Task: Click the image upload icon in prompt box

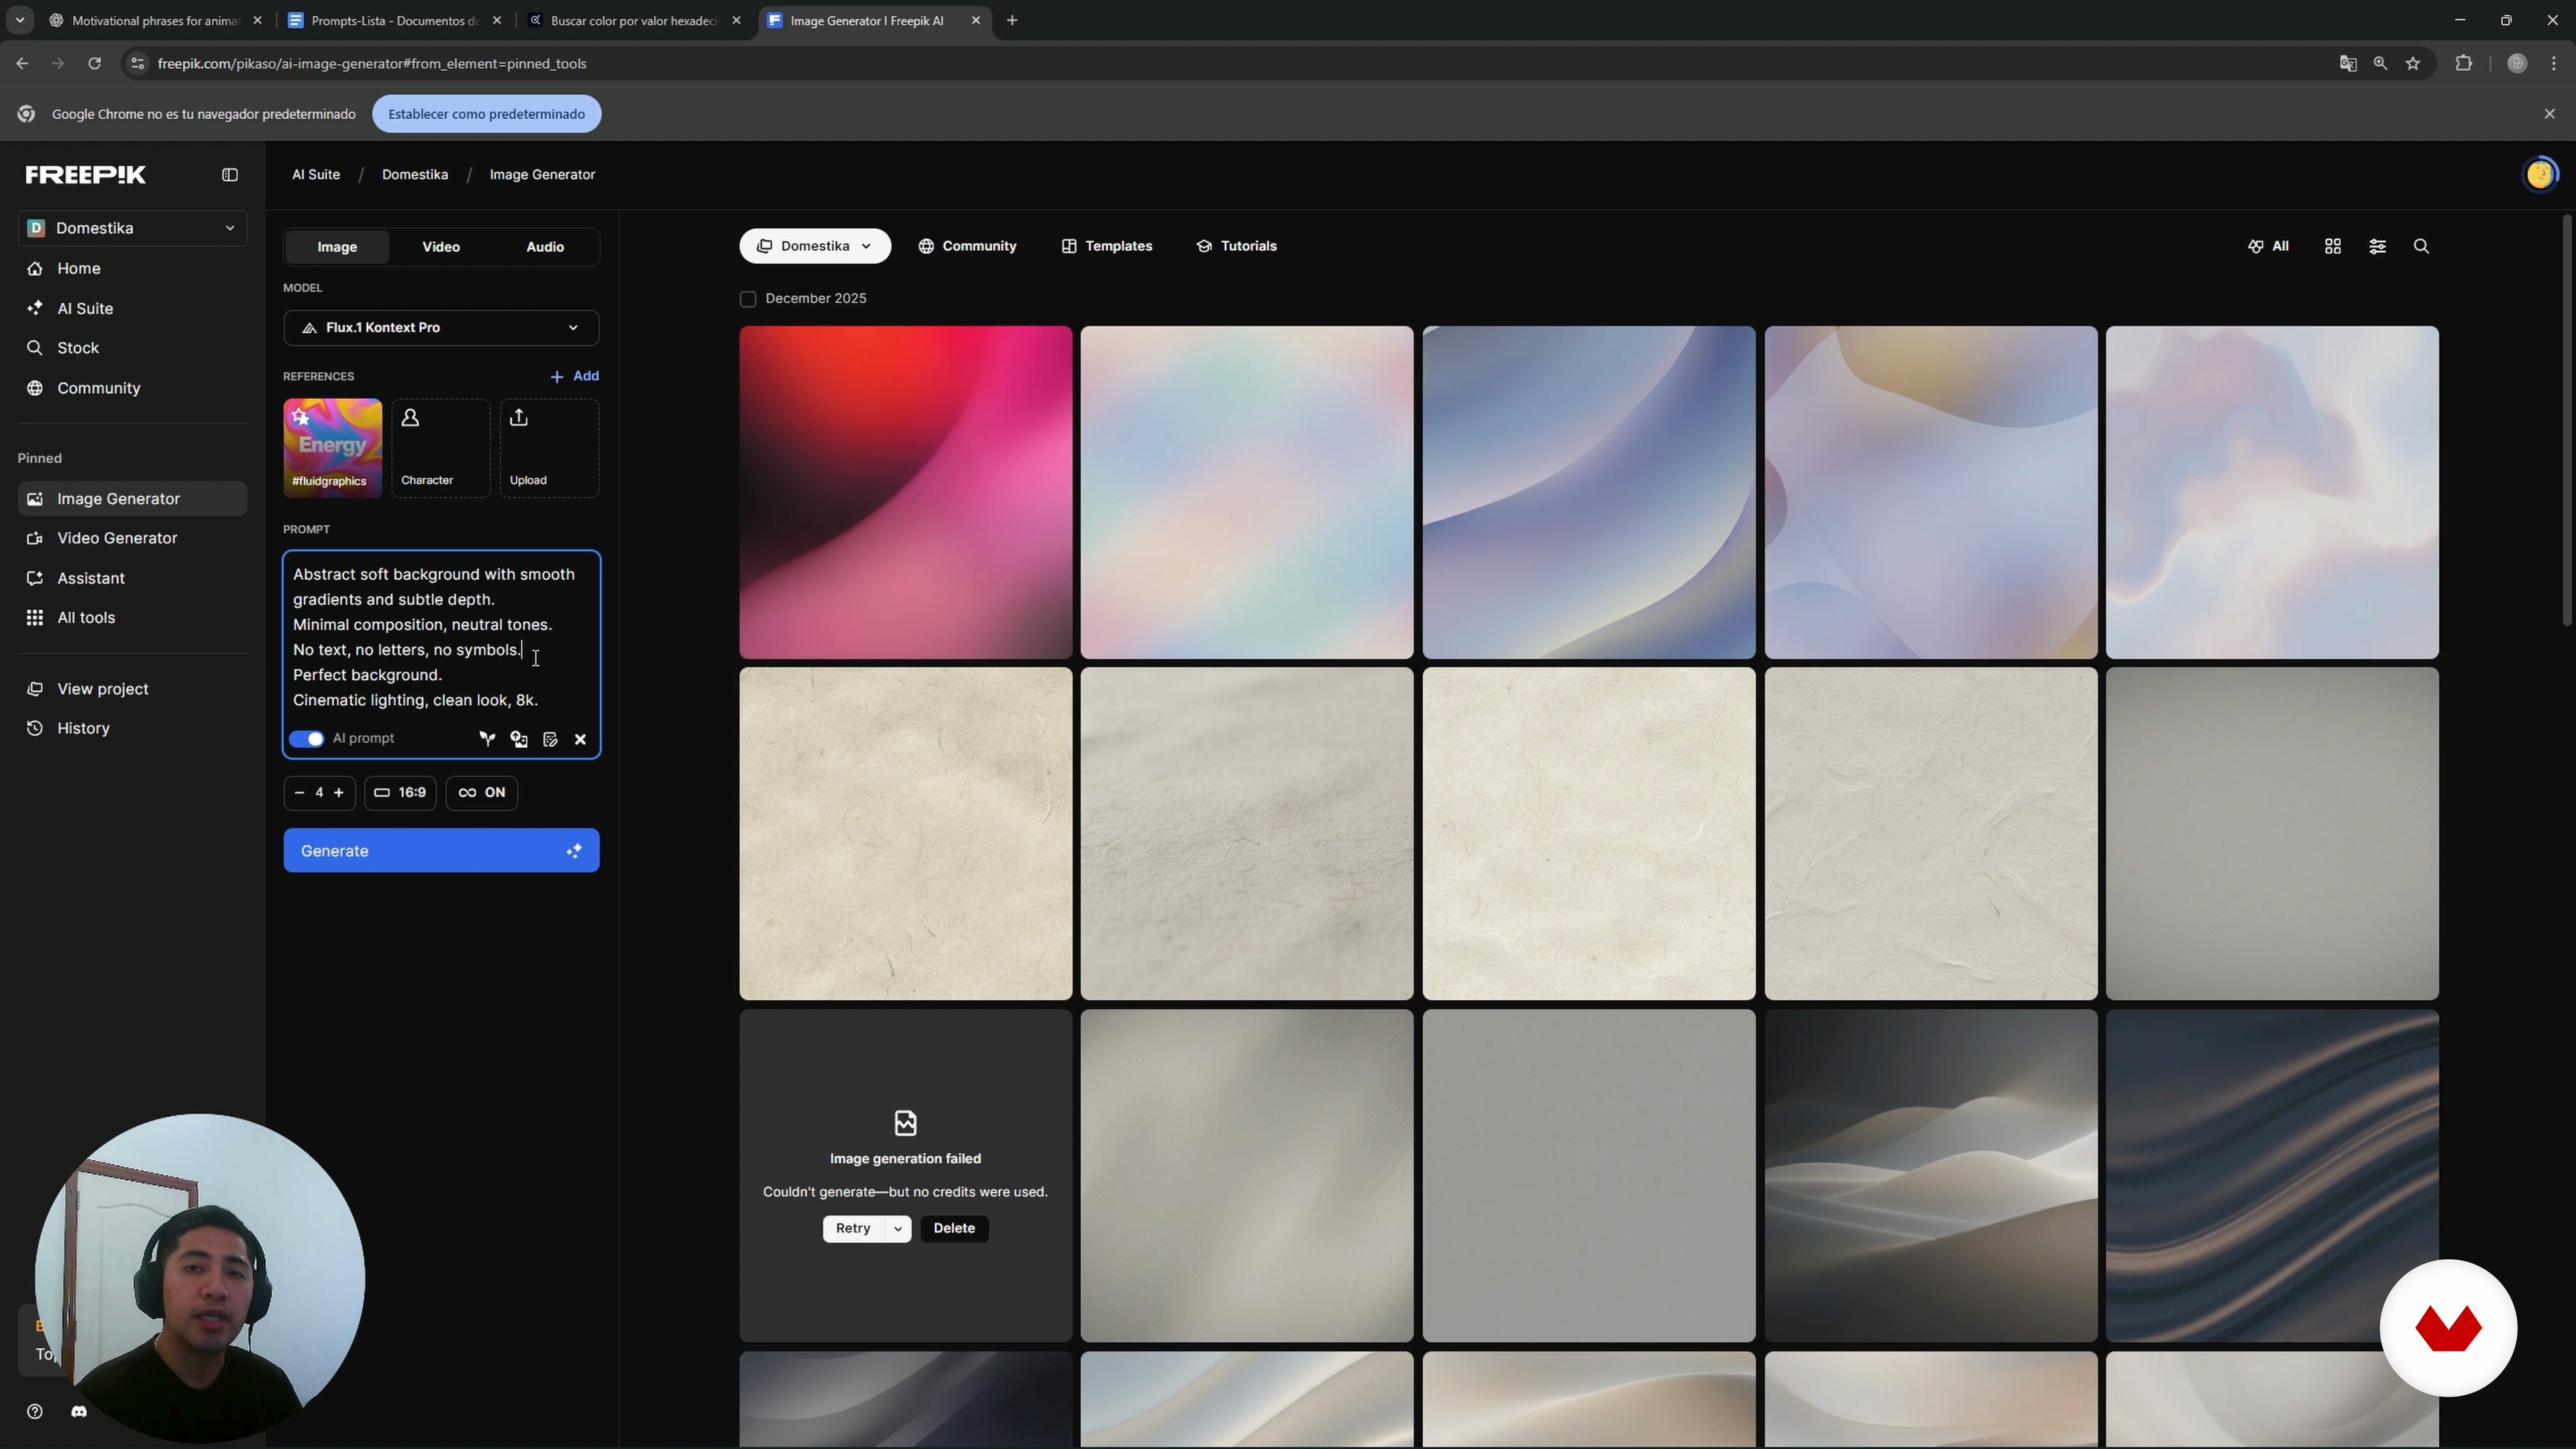Action: [x=519, y=739]
